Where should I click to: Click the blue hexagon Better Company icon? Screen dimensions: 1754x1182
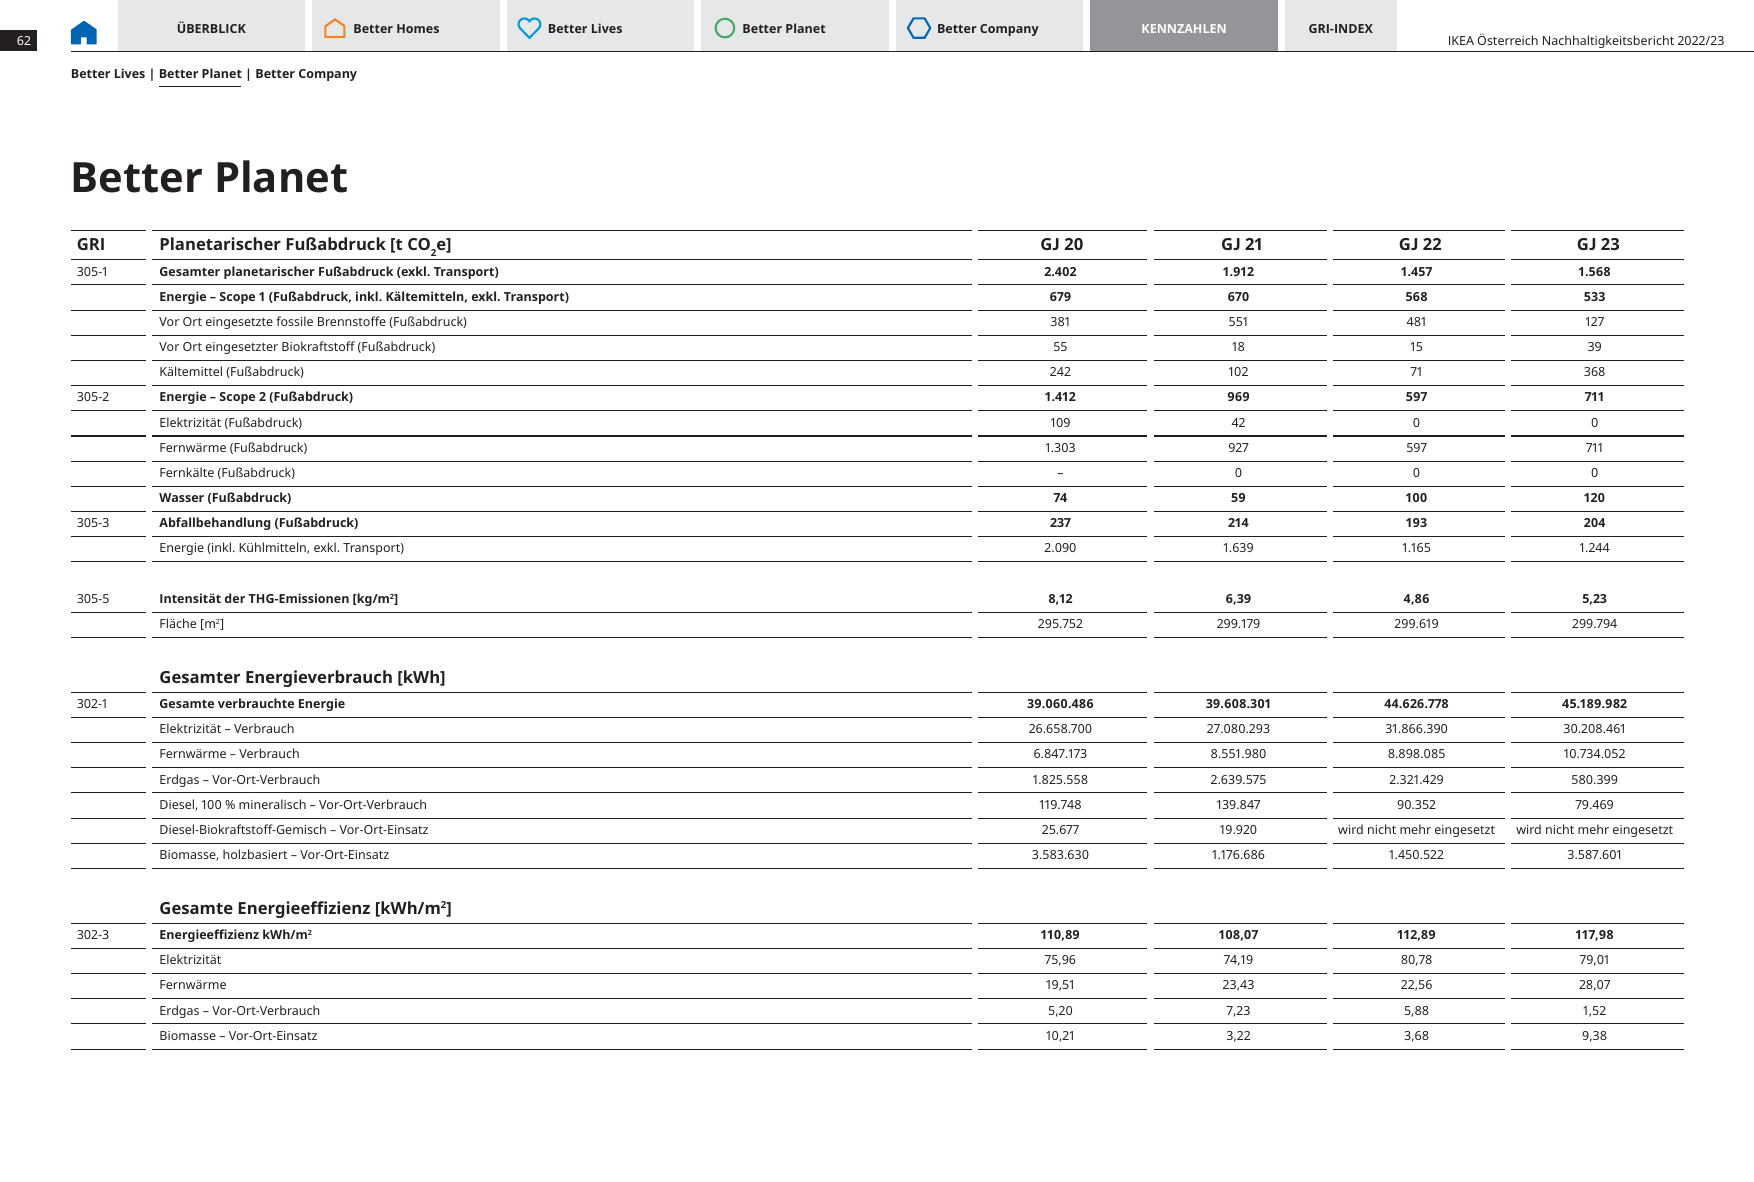(919, 28)
